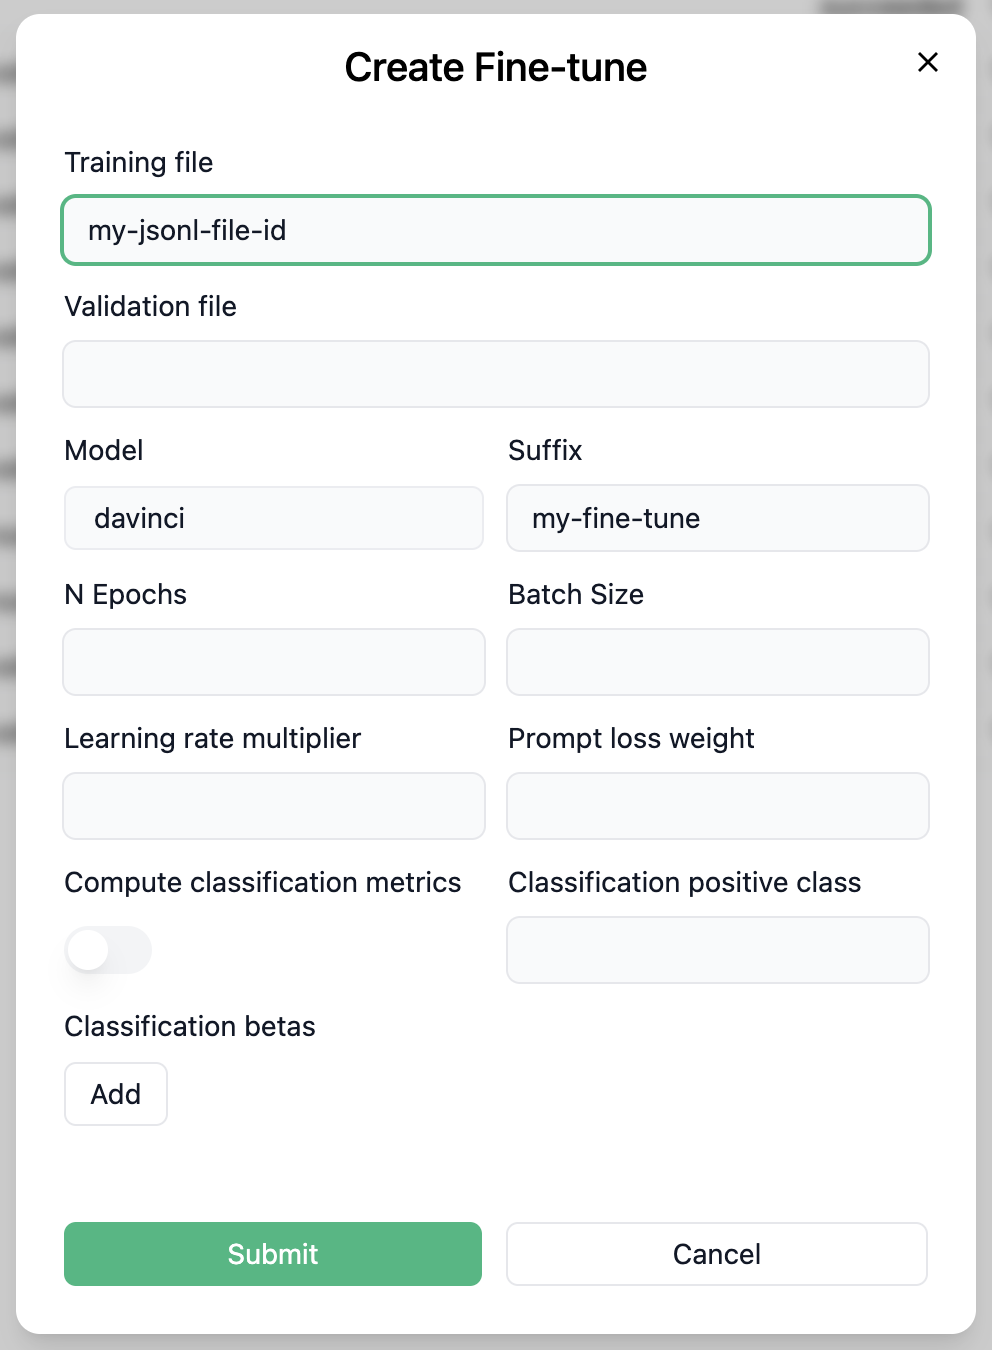The image size is (992, 1350).
Task: Click the 'Create Fine-tune' heading text
Action: click(495, 68)
